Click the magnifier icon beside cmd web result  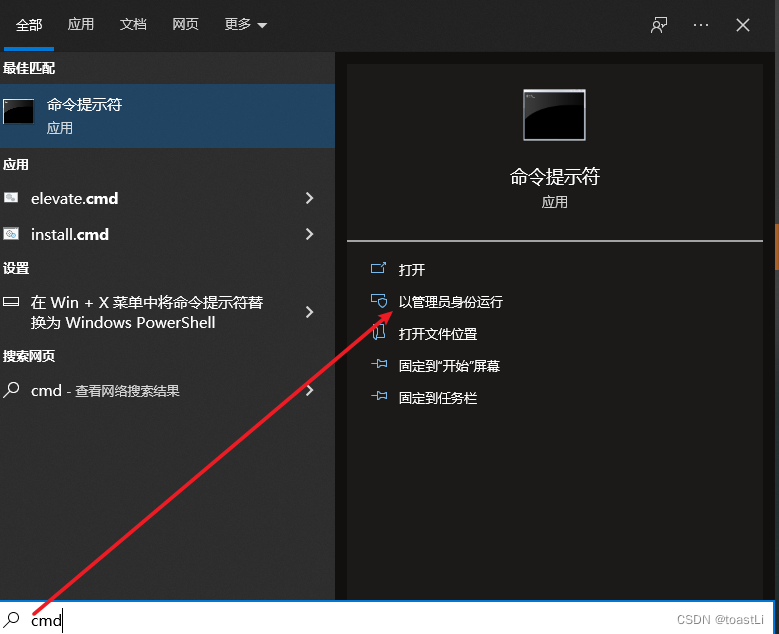(11, 390)
